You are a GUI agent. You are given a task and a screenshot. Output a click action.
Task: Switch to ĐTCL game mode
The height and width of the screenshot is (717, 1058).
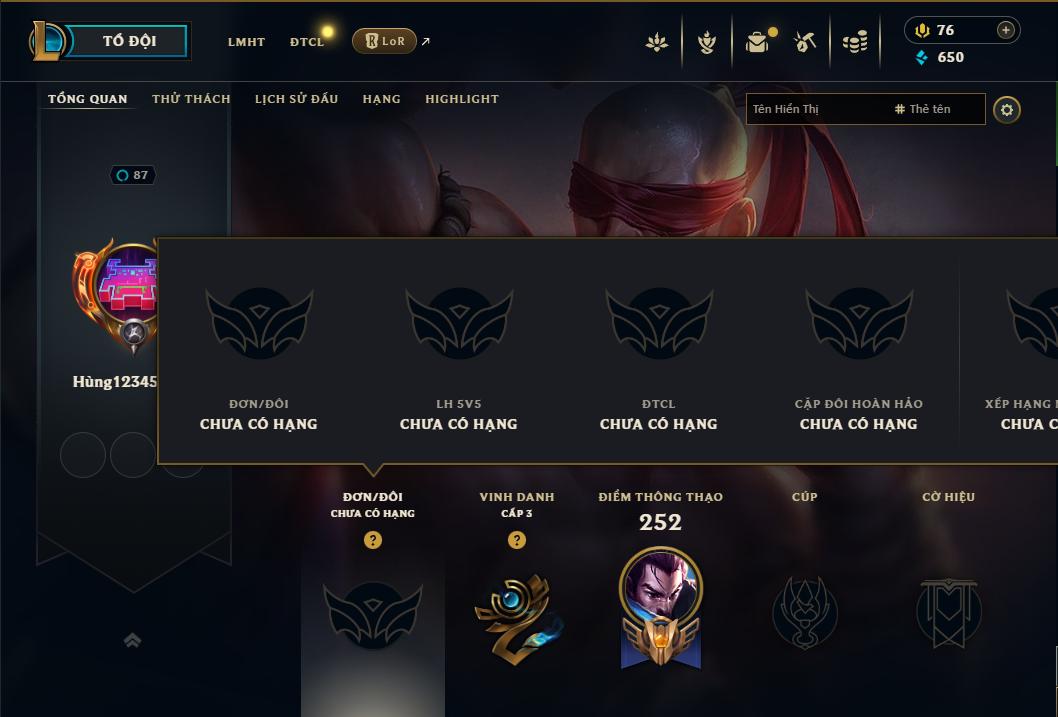307,42
